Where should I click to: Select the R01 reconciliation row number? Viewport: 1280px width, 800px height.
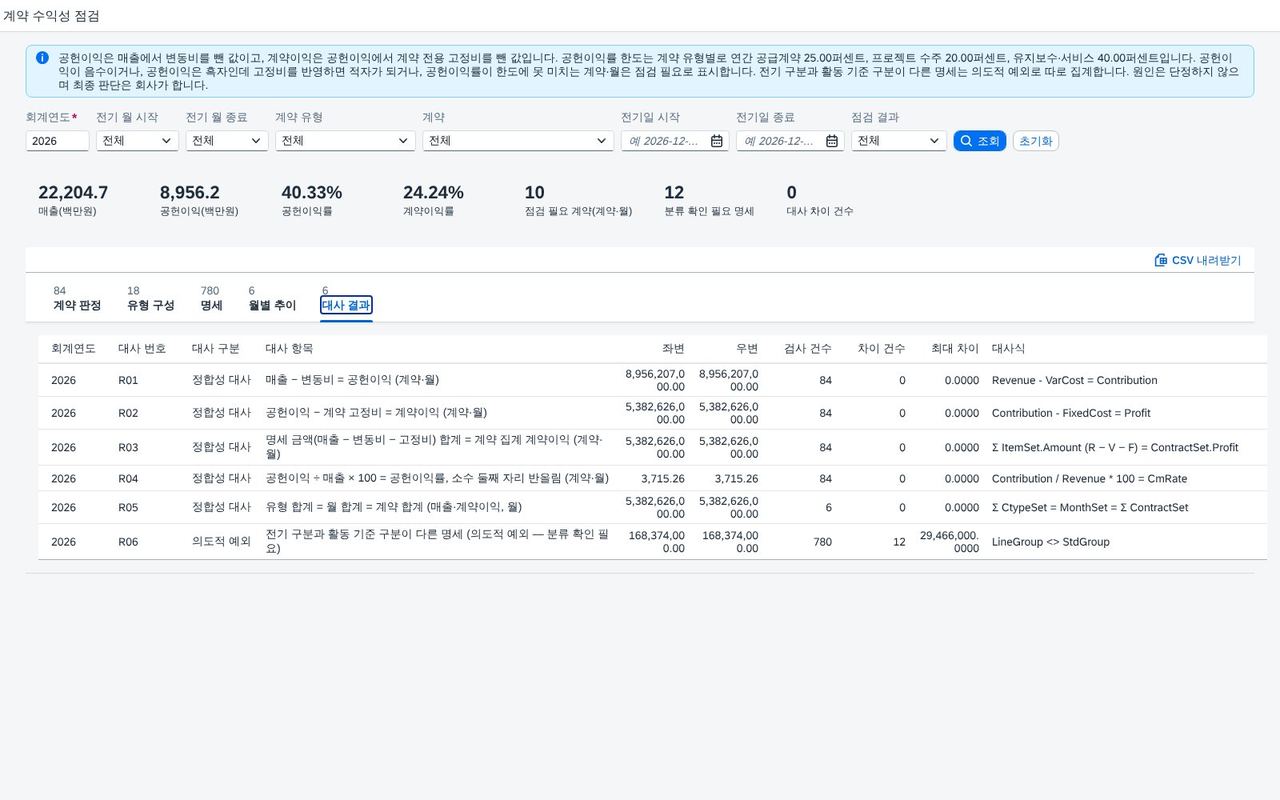click(128, 381)
